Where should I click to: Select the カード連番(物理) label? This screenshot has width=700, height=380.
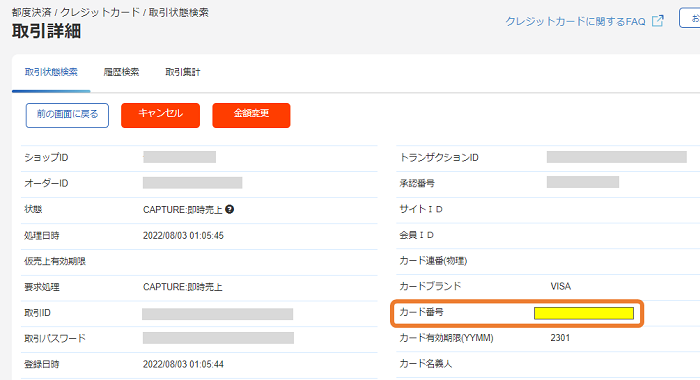[433, 261]
